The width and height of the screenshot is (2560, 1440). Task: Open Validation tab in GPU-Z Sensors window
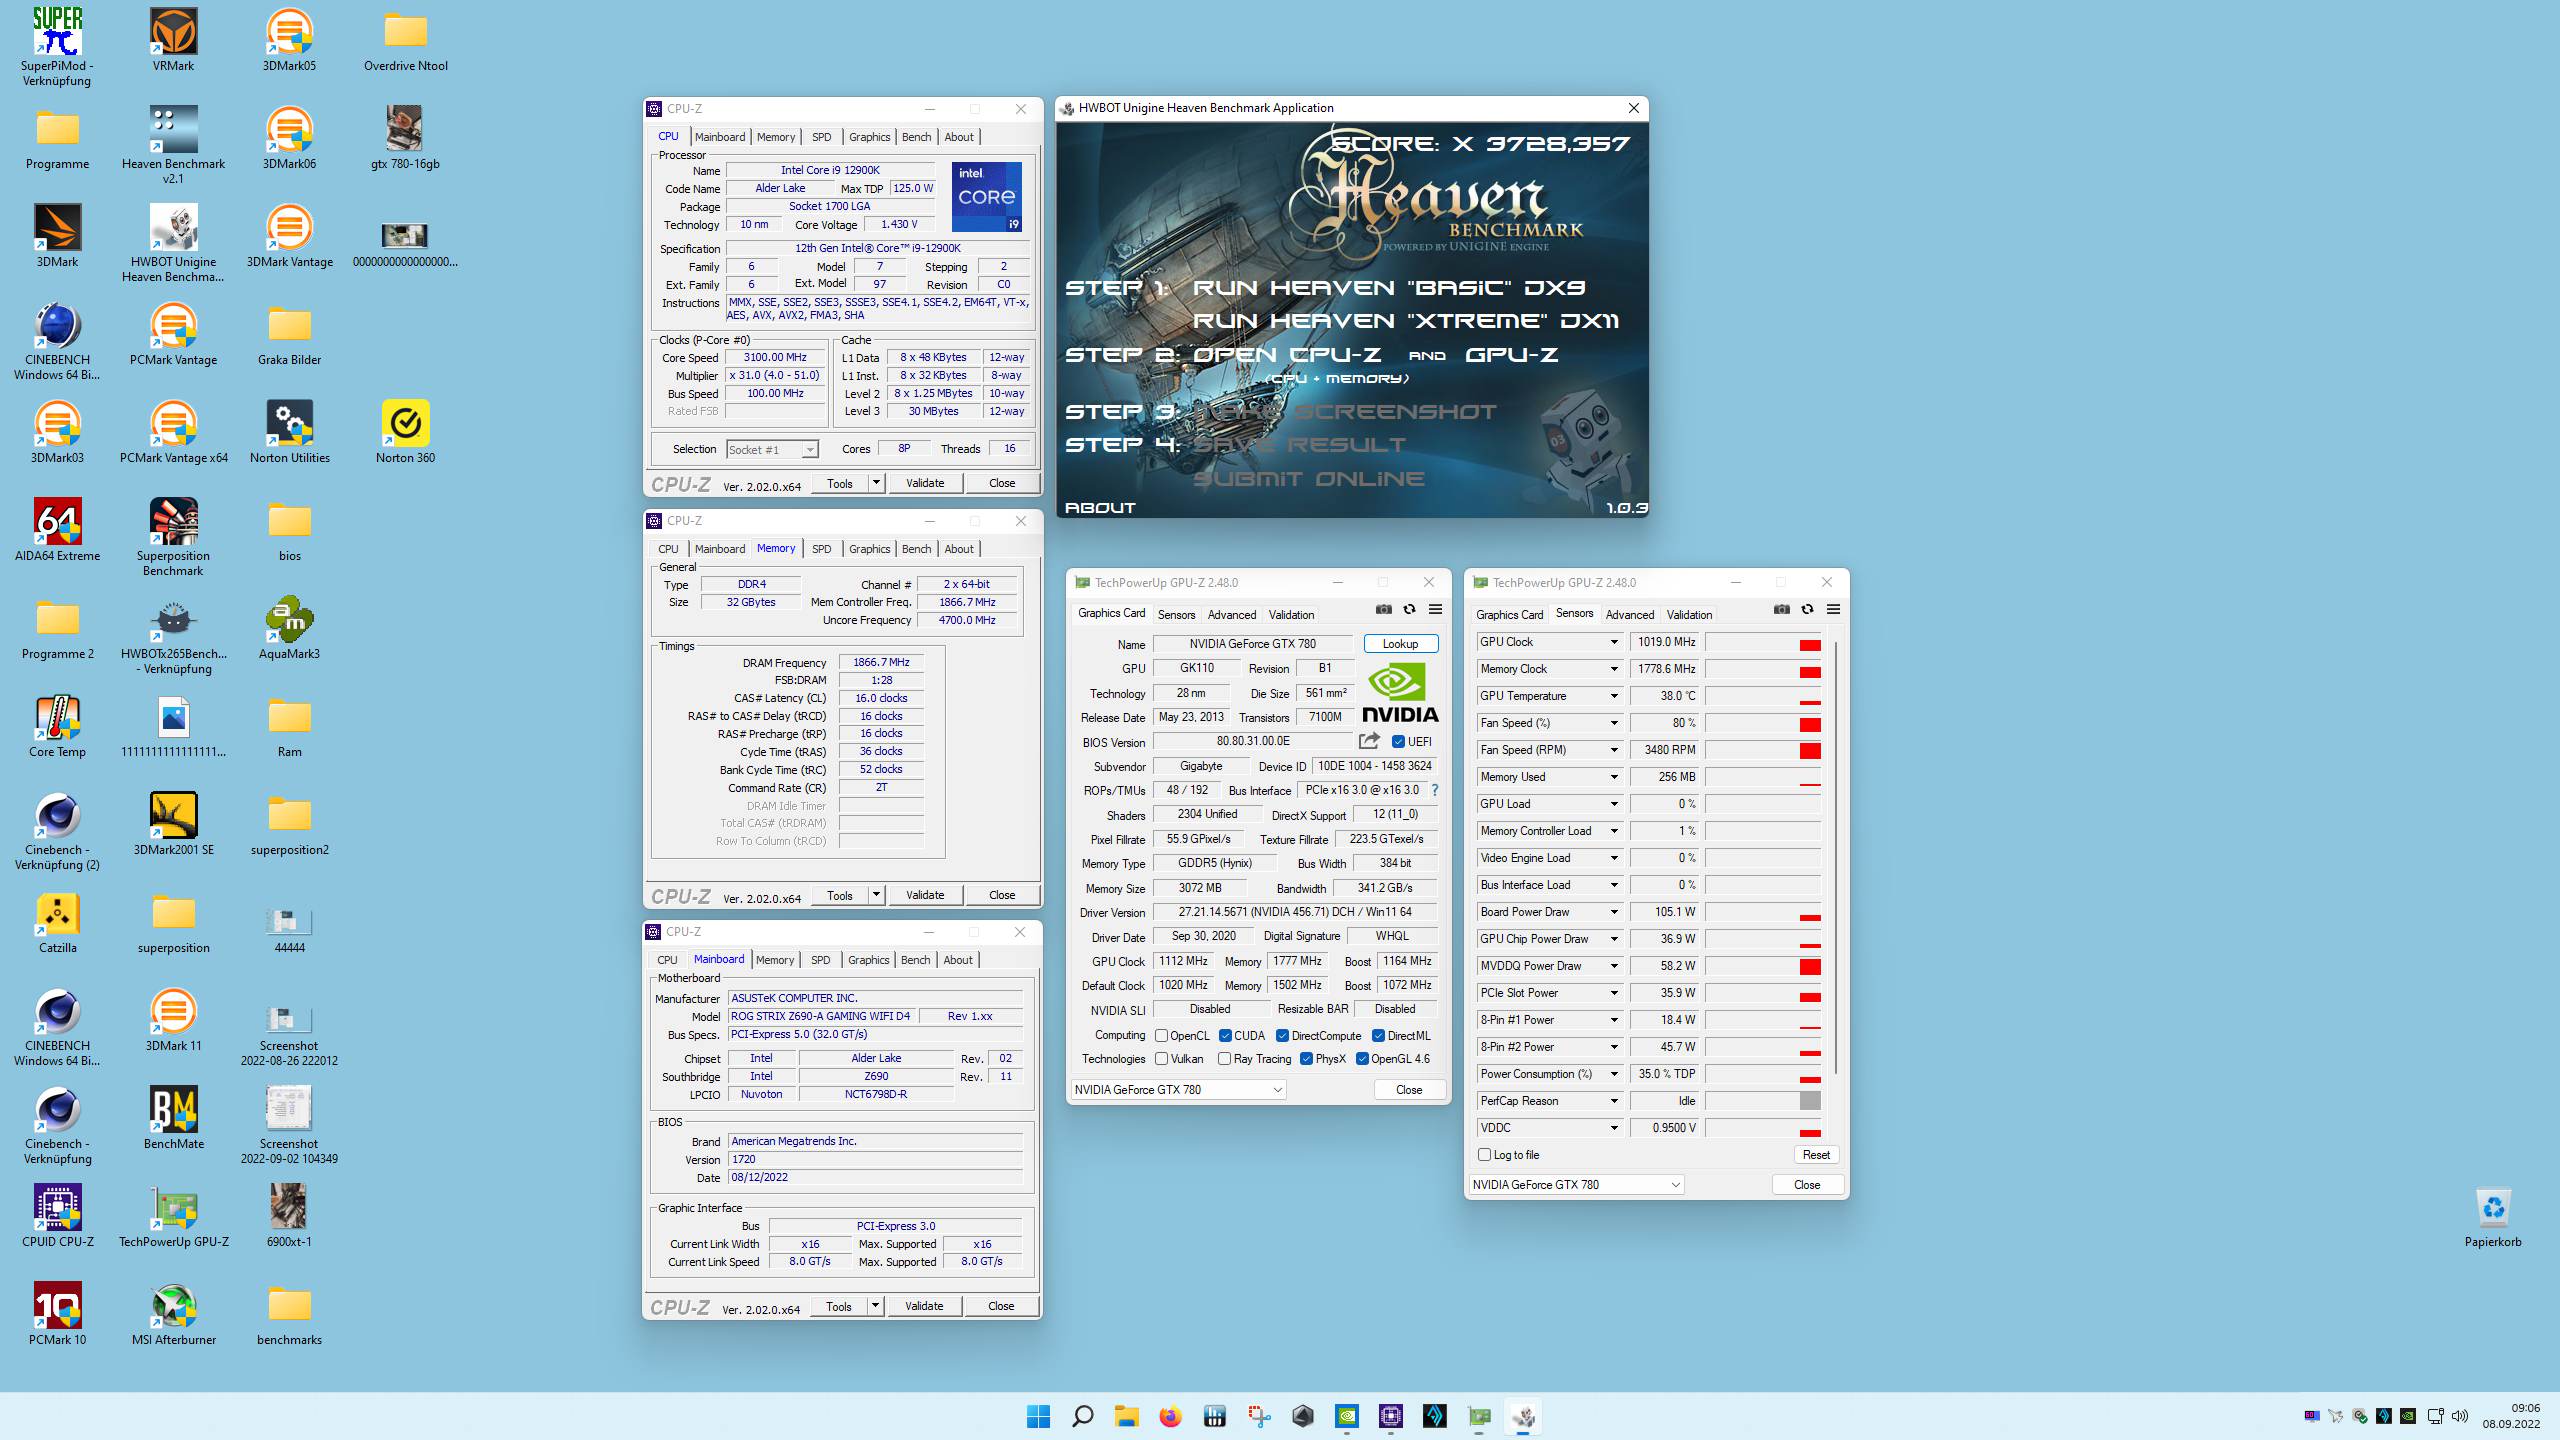(1689, 615)
